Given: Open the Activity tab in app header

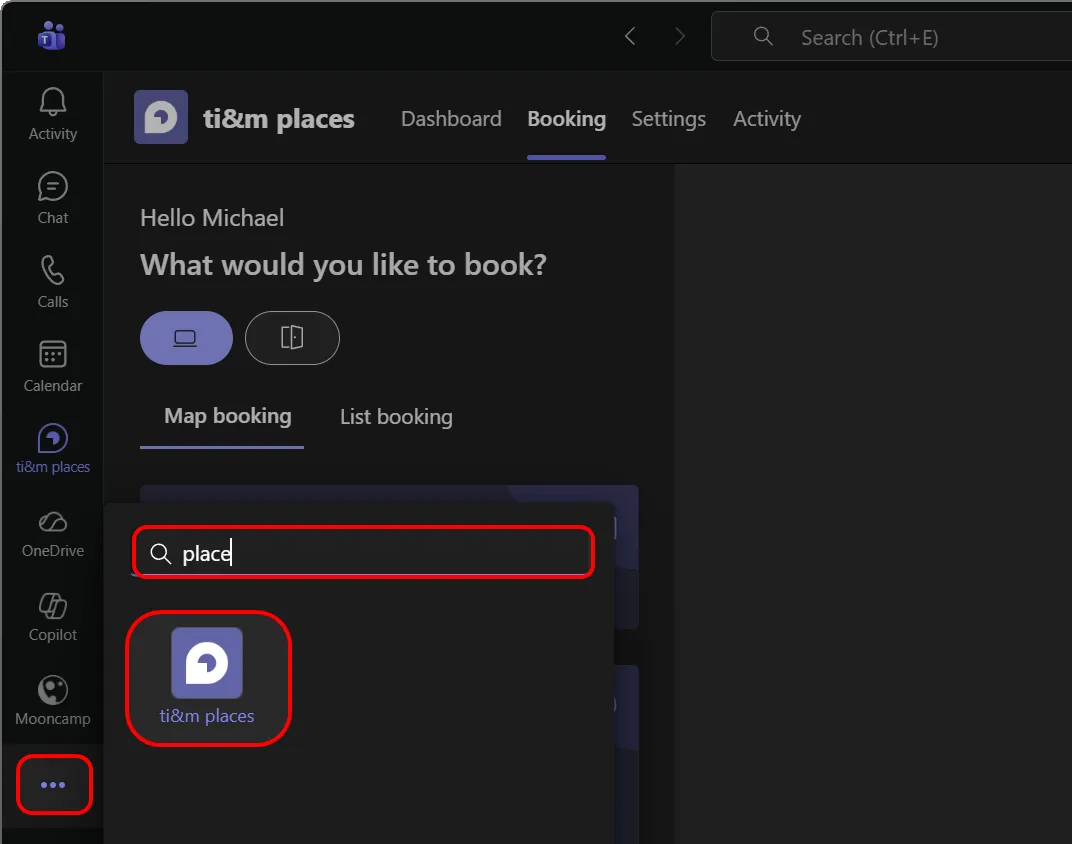Looking at the screenshot, I should point(766,119).
